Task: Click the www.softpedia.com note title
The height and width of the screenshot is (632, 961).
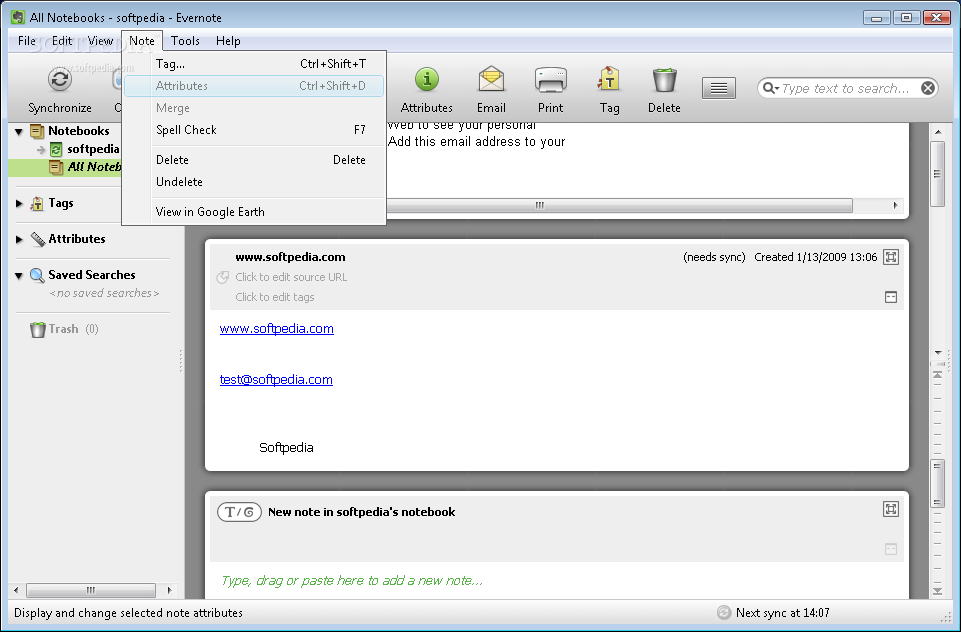Action: 290,257
